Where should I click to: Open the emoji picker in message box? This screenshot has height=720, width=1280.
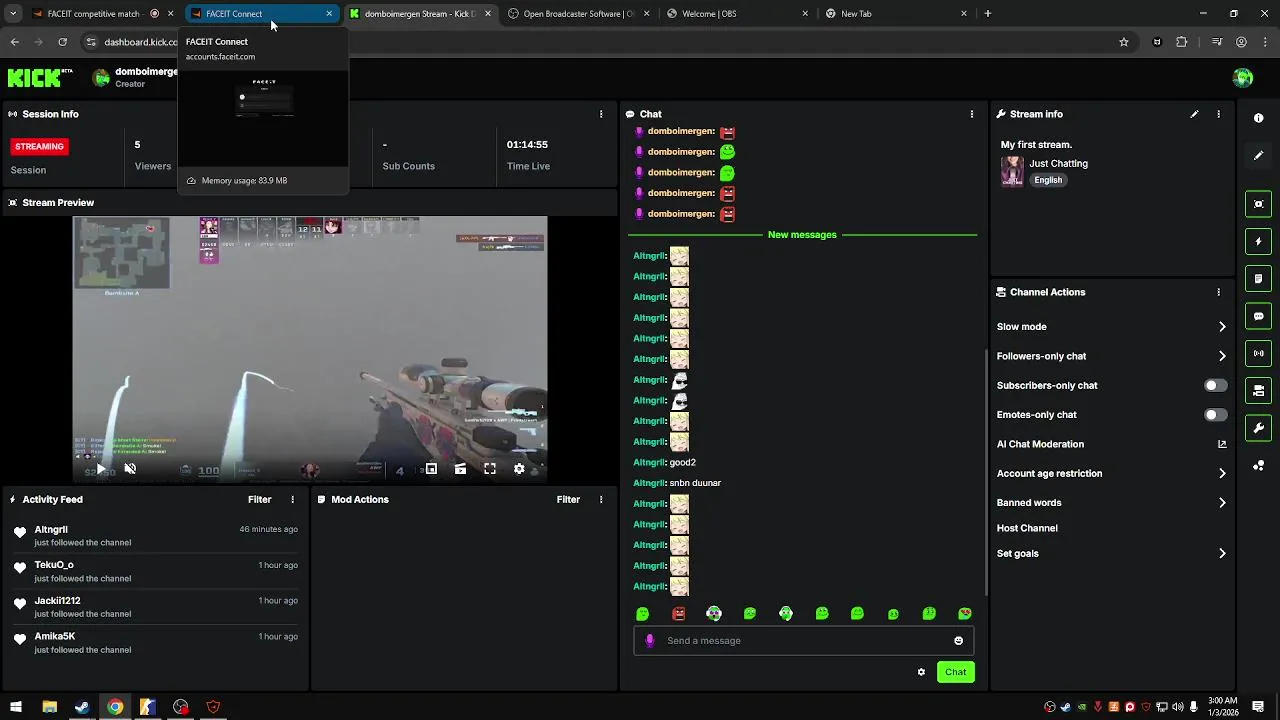tap(958, 641)
